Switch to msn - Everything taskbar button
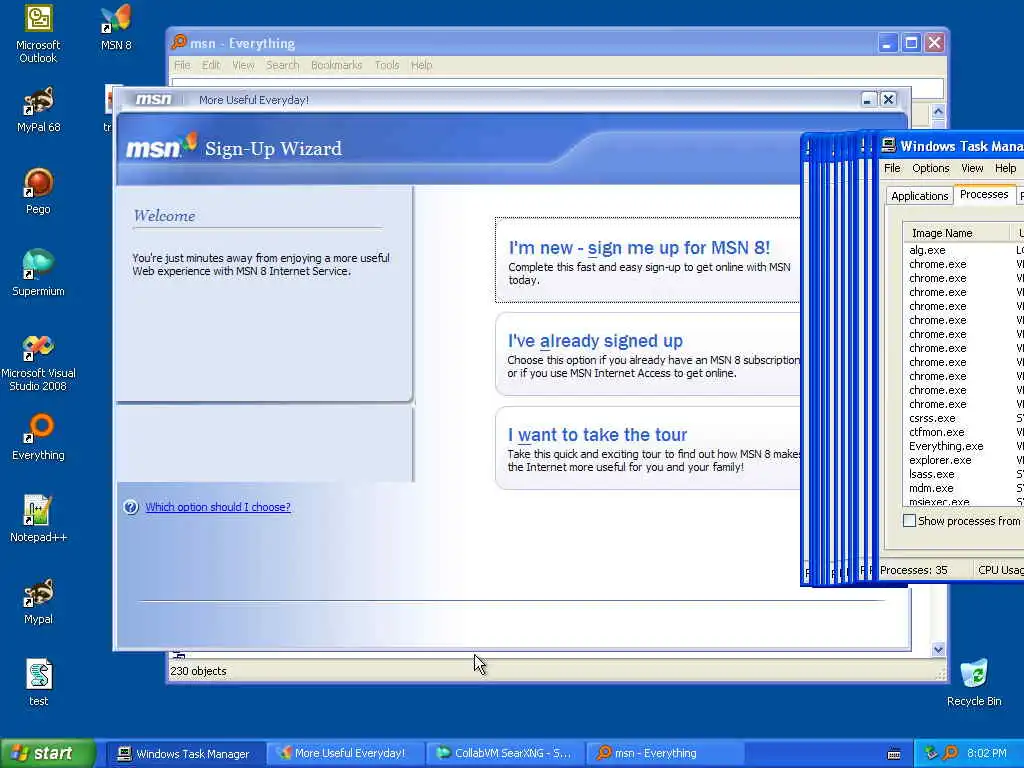The width and height of the screenshot is (1024, 768). (664, 754)
